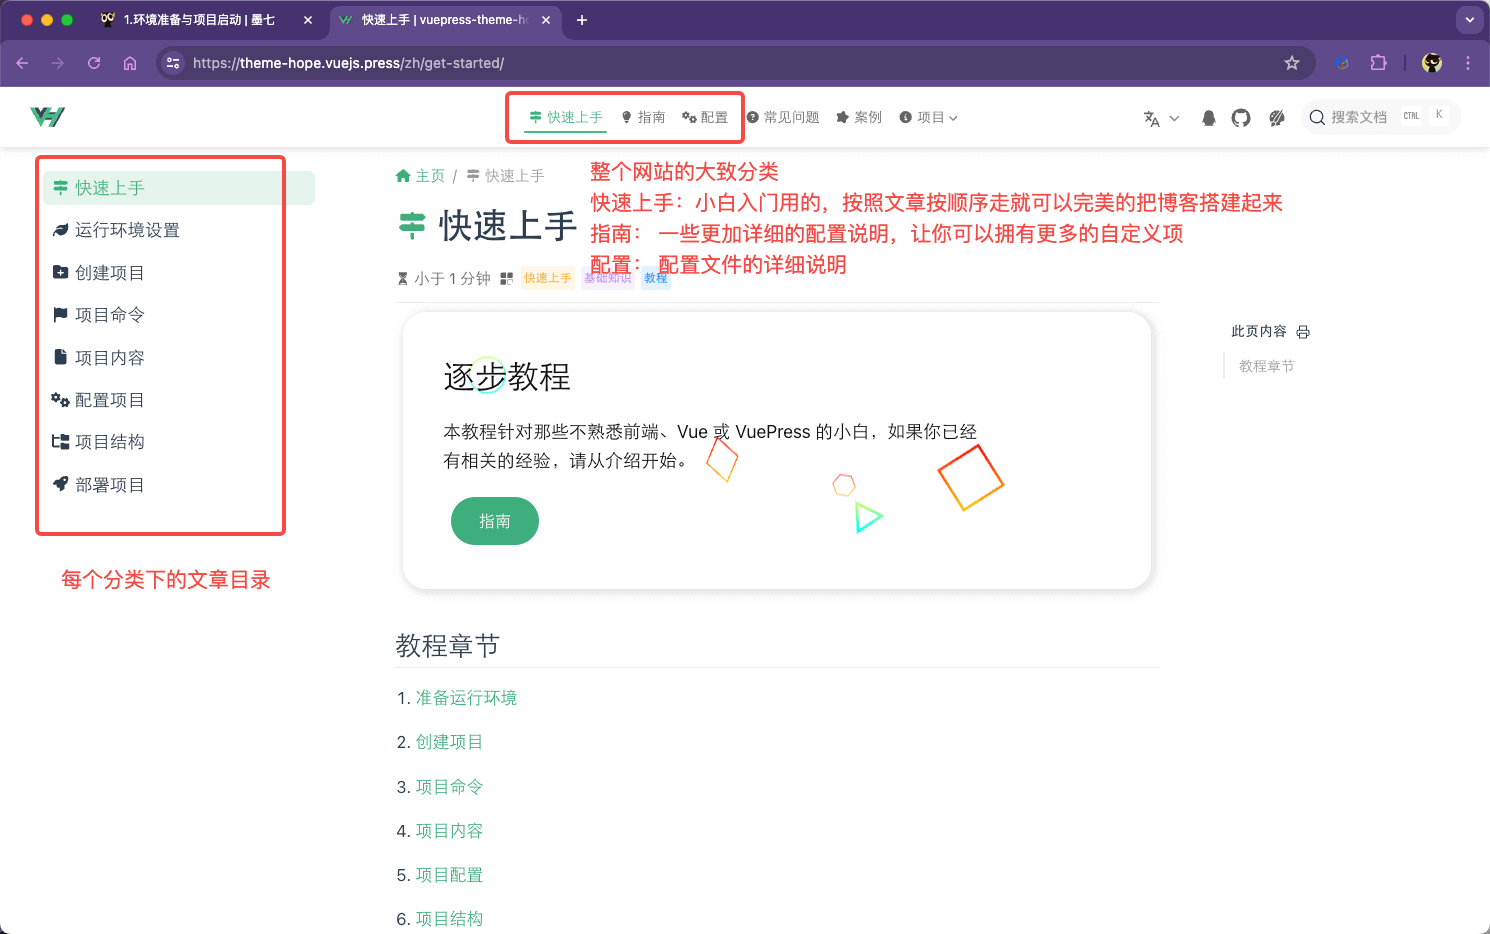Image resolution: width=1490 pixels, height=934 pixels.
Task: Expand the tab search chevron
Action: (x=1469, y=20)
